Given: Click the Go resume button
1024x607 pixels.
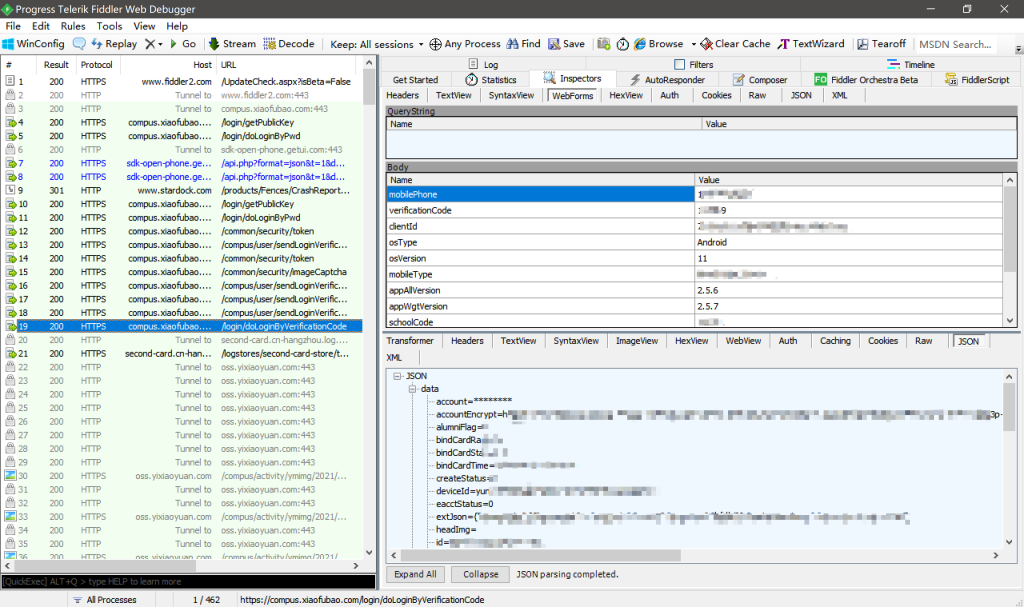Looking at the screenshot, I should point(183,44).
